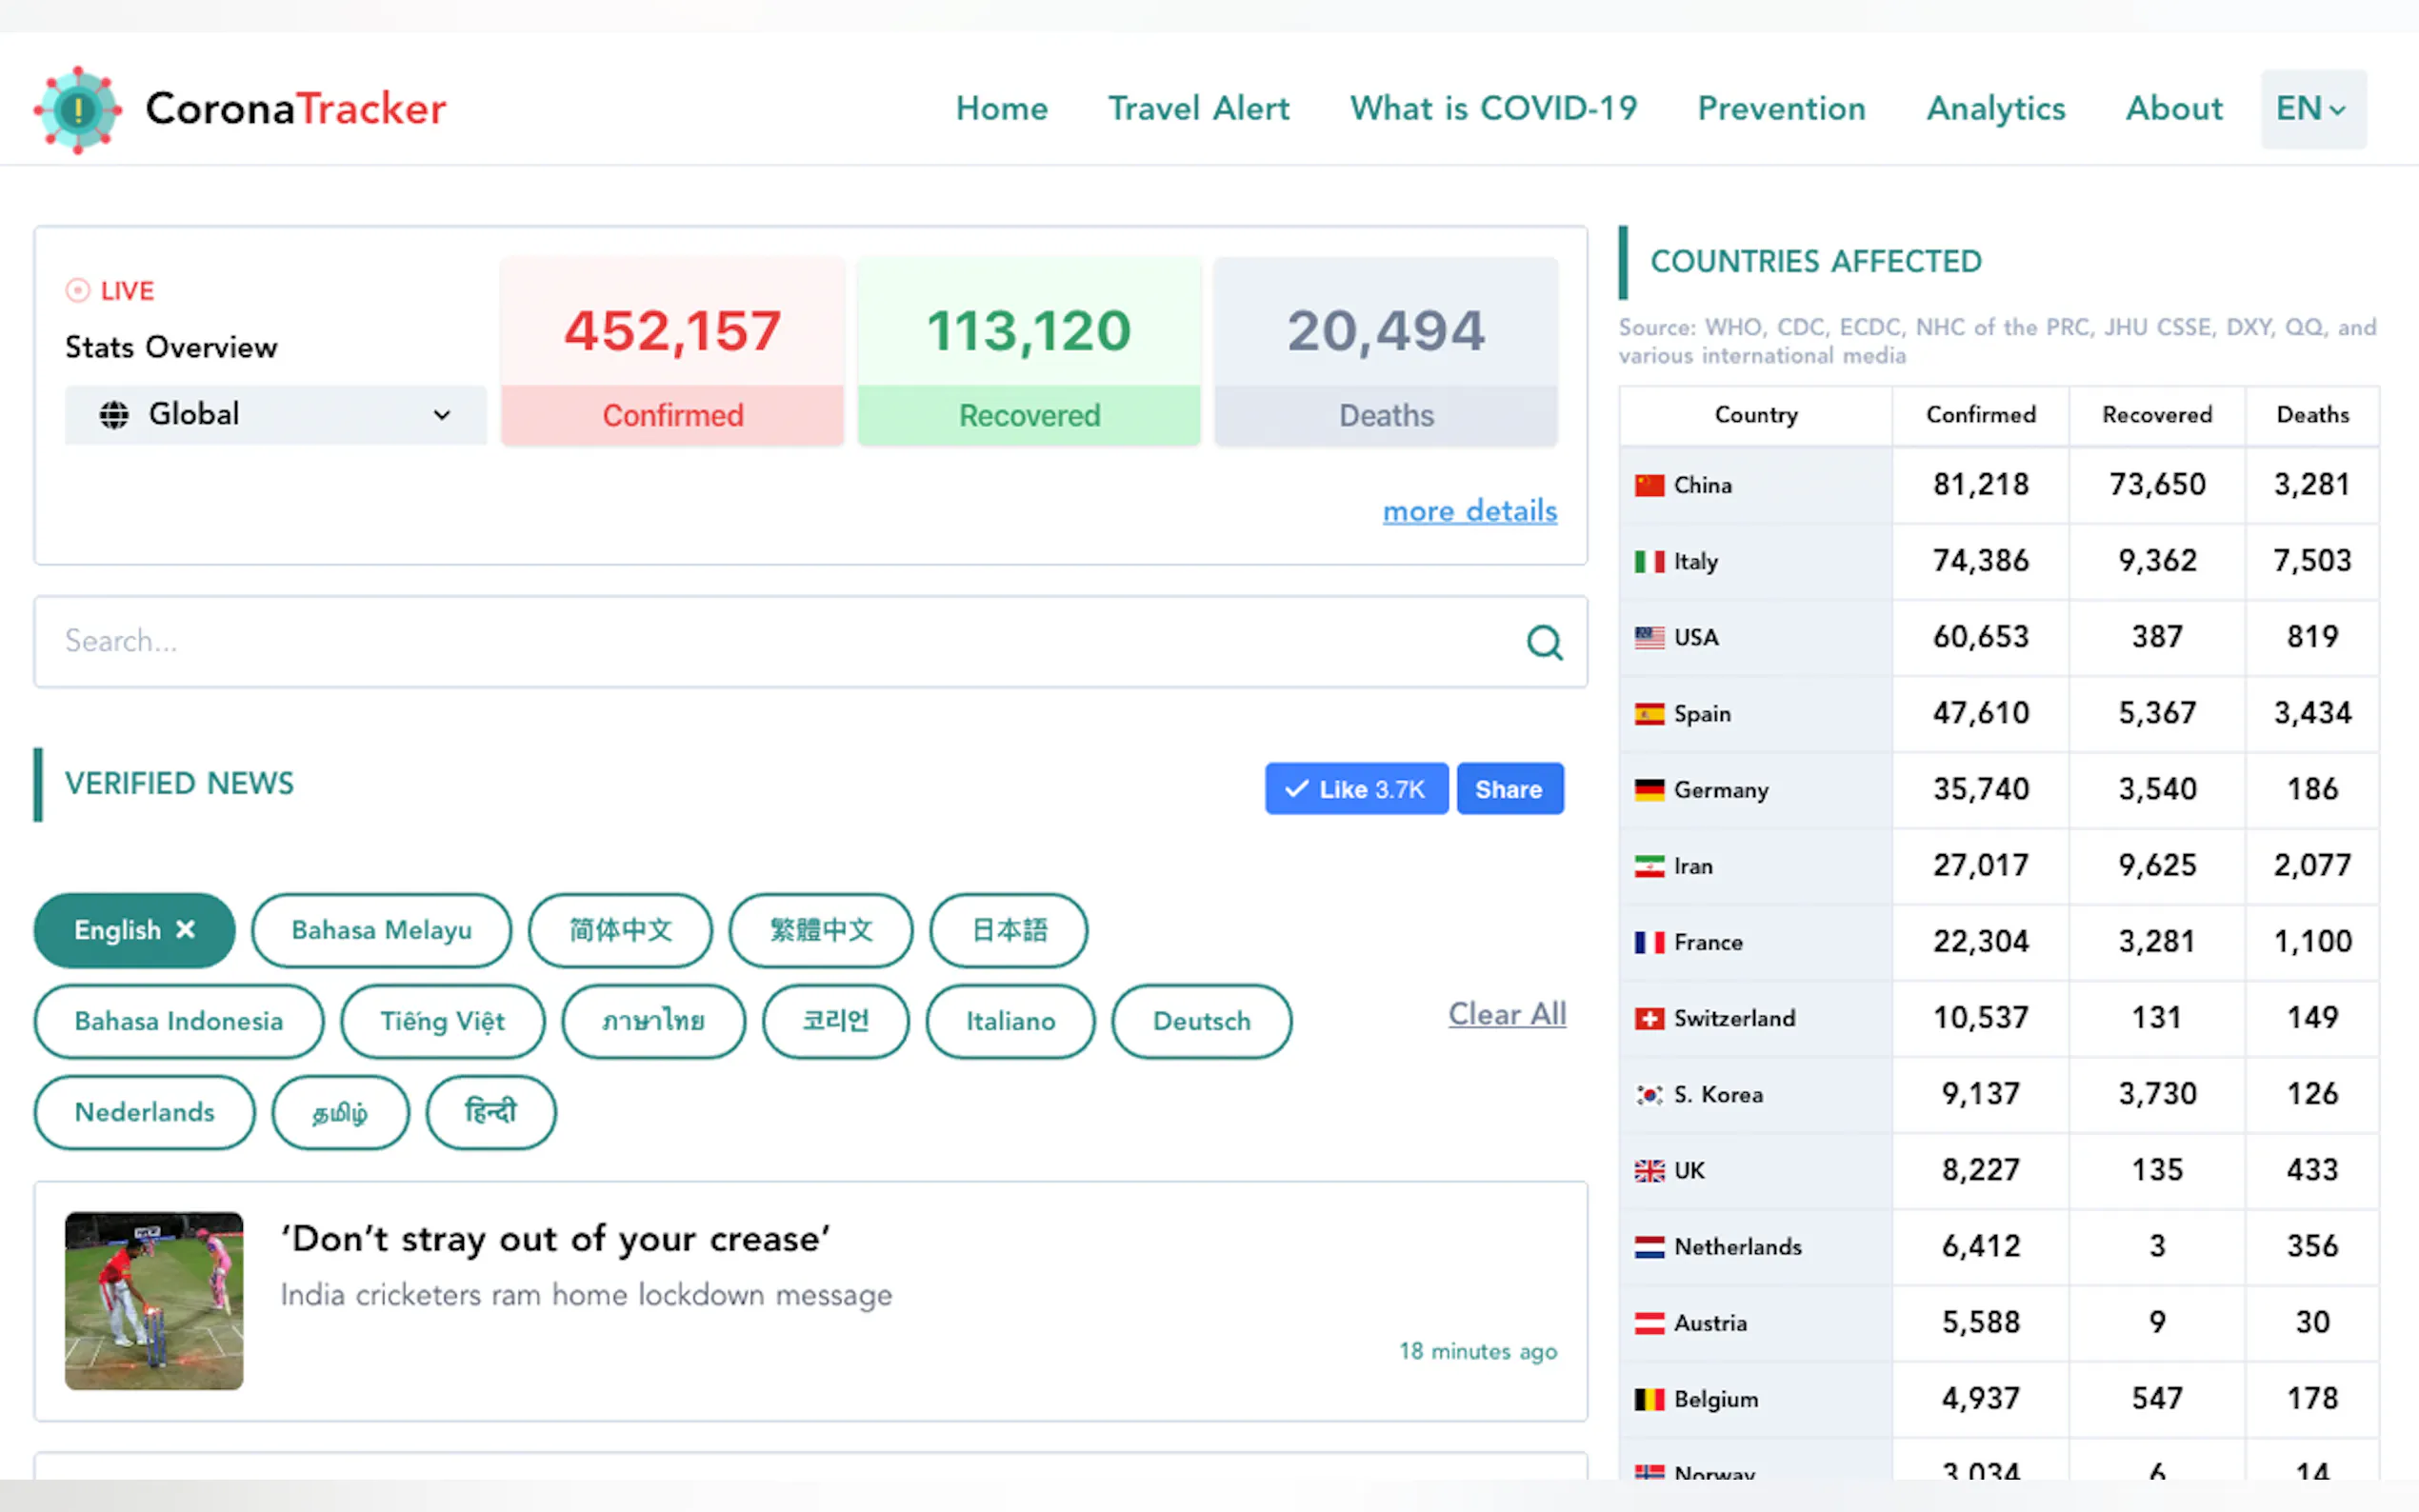Viewport: 2419px width, 1512px height.
Task: Click the Recovered 113,120 stat card
Action: pyautogui.click(x=1029, y=352)
